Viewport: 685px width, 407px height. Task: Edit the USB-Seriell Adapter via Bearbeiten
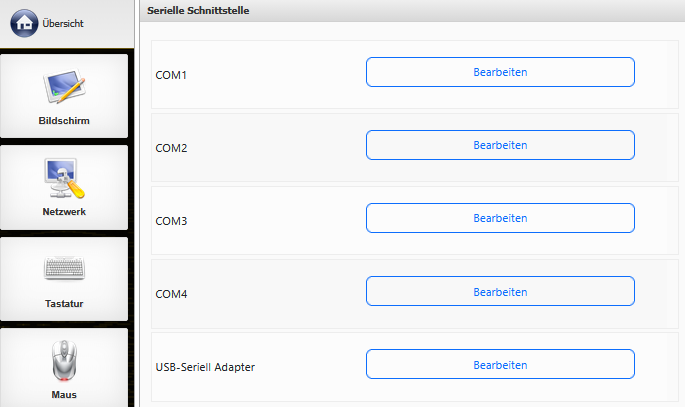[x=500, y=364]
